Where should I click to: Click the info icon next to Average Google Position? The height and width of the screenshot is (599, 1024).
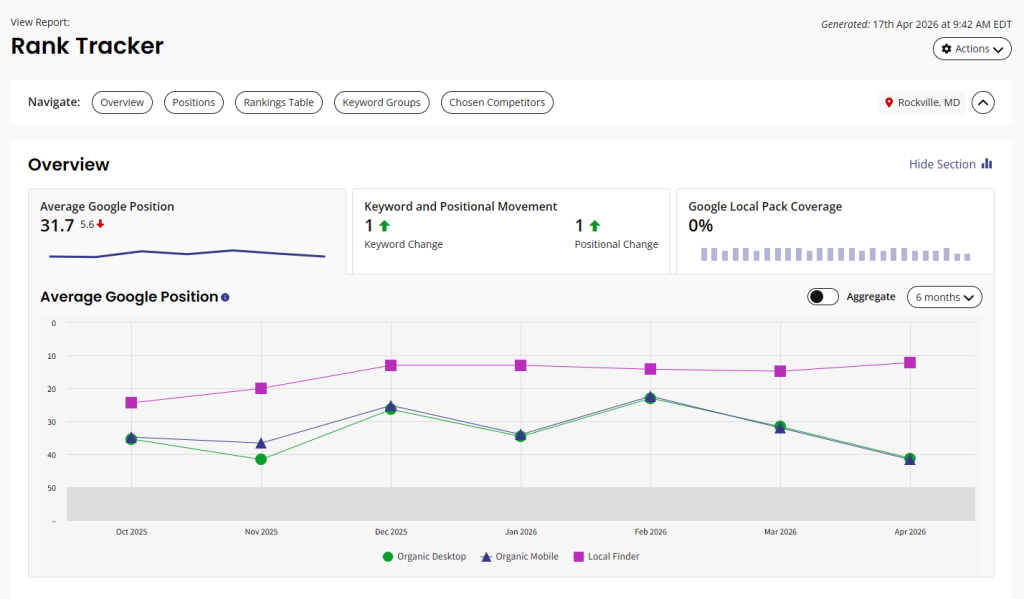(x=225, y=297)
